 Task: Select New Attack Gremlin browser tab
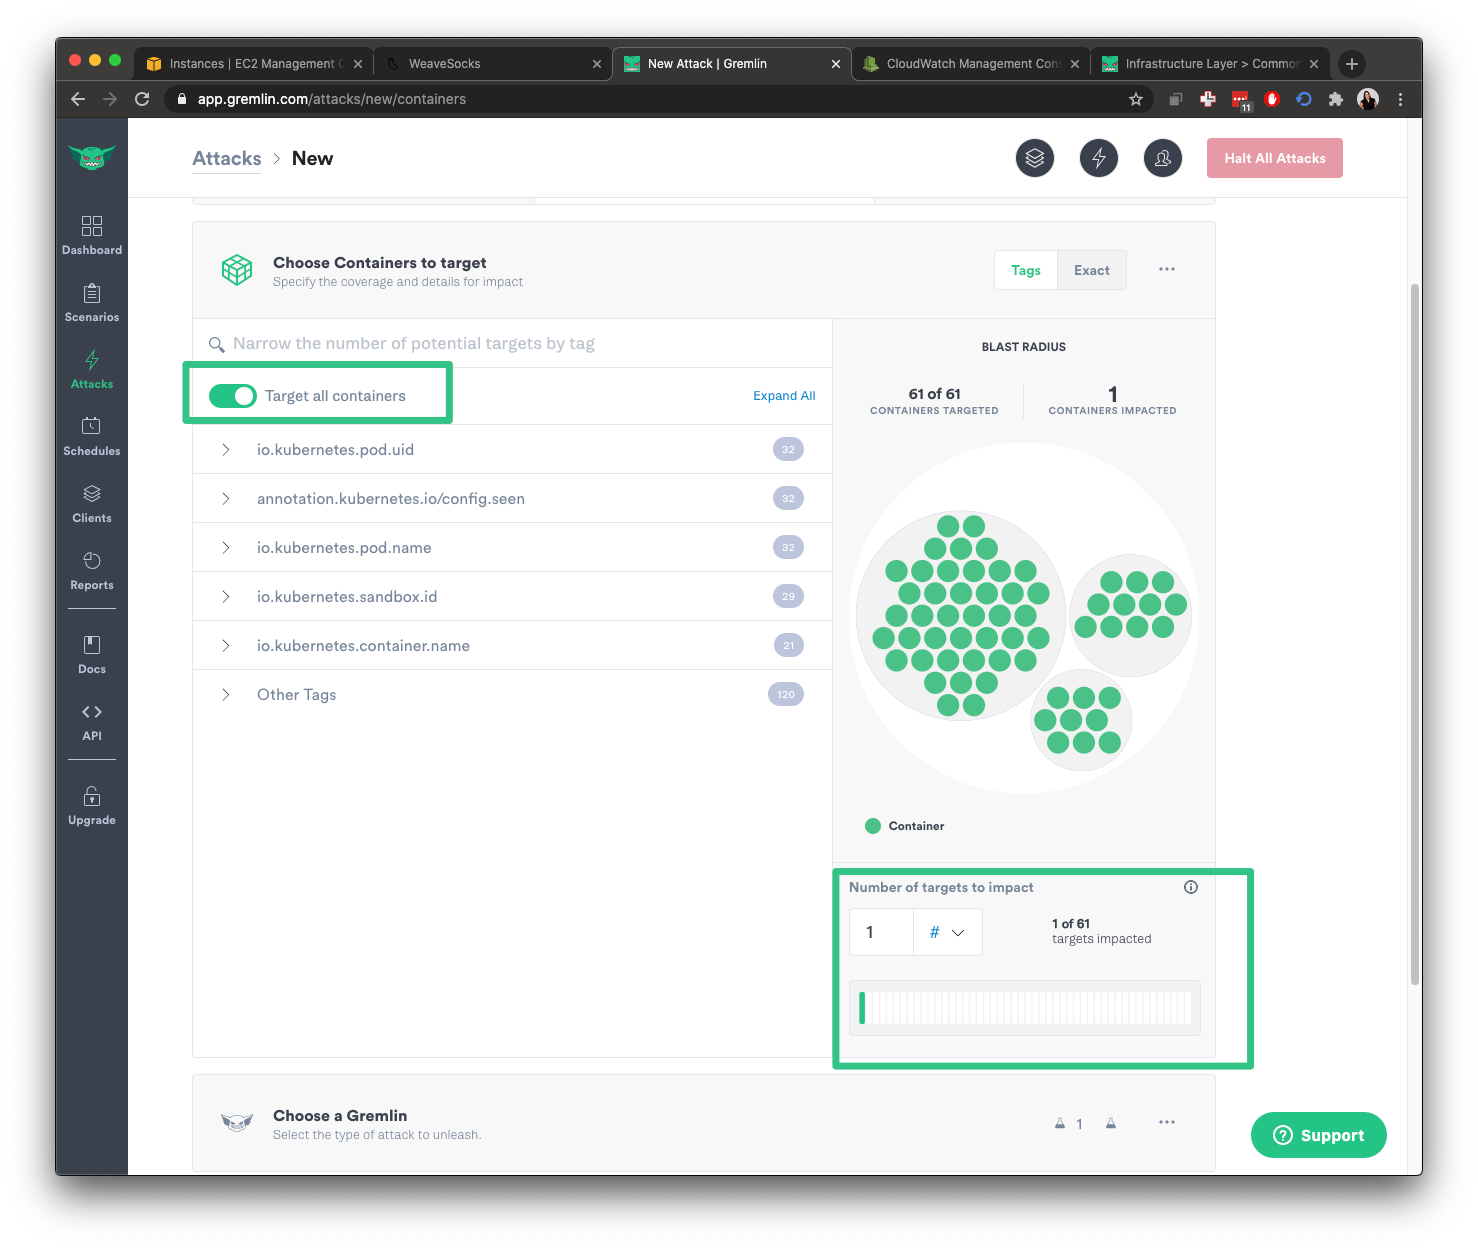(x=733, y=64)
